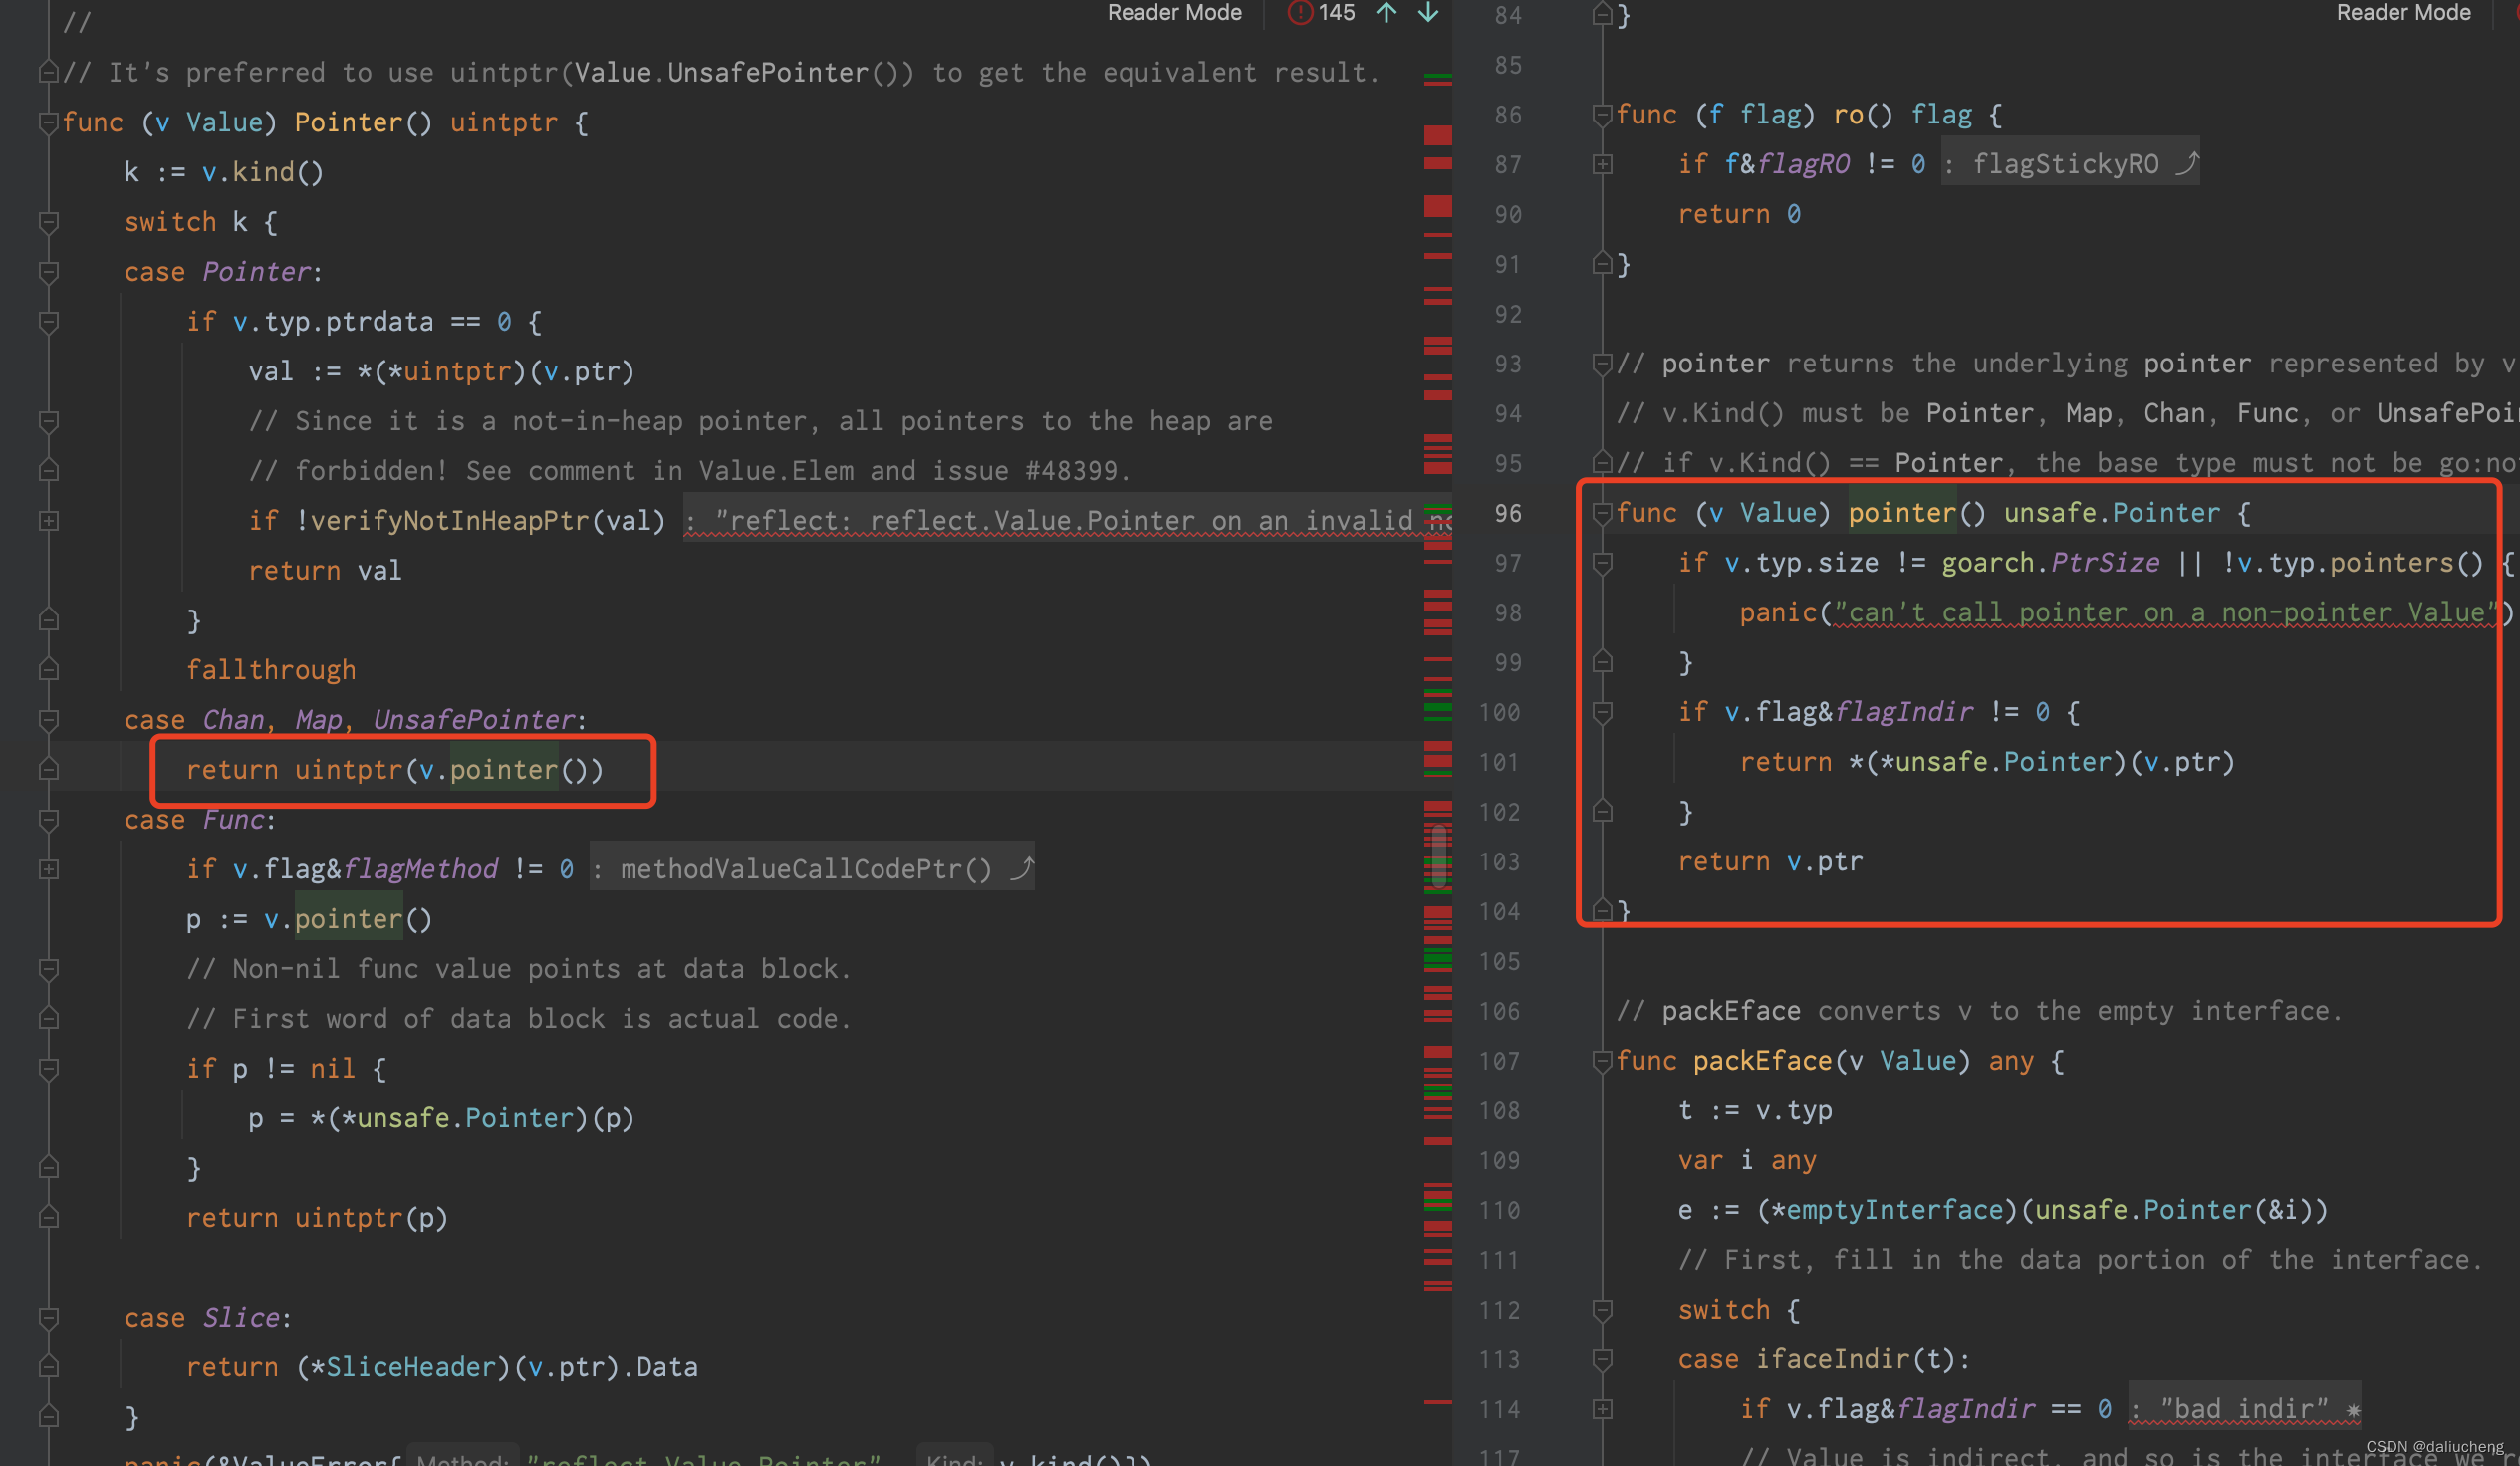Image resolution: width=2520 pixels, height=1466 pixels.
Task: Click 'return v.ptr' on line 103
Action: coord(1770,862)
